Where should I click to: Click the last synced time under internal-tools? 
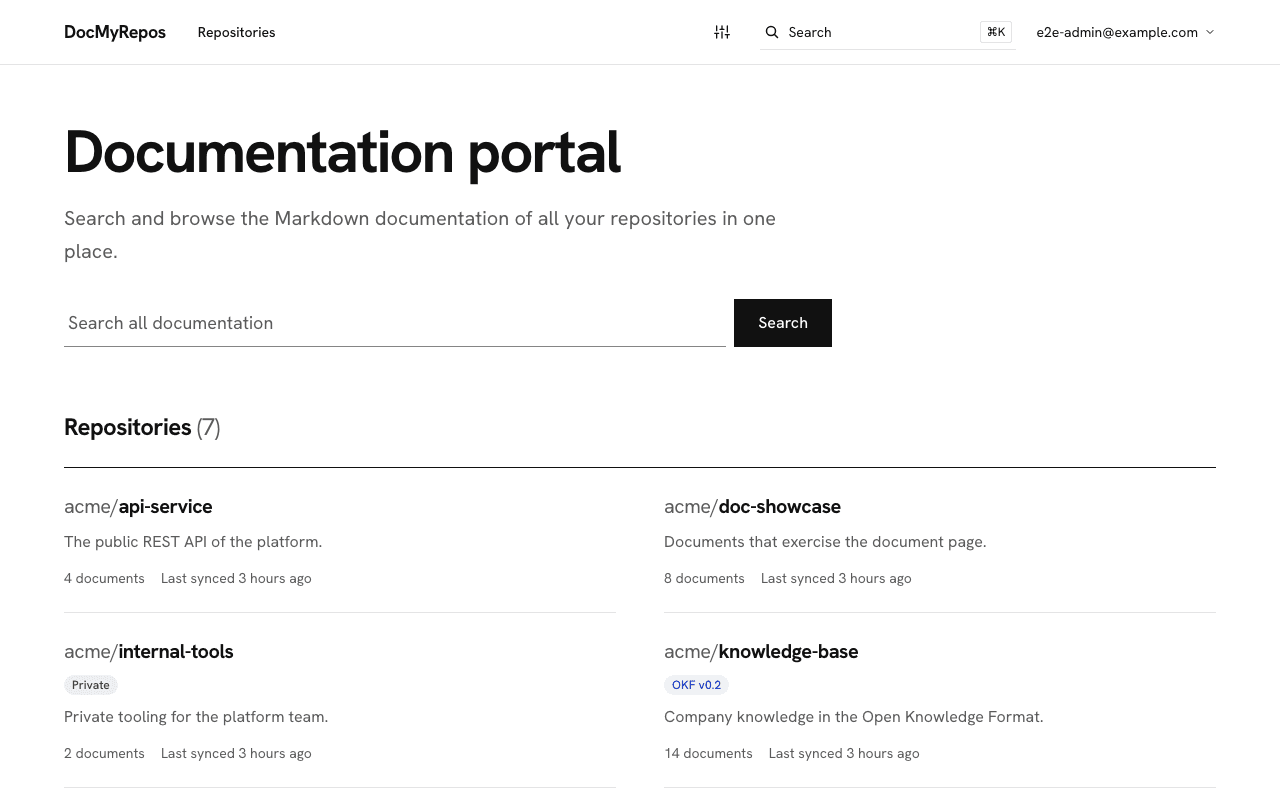pos(236,753)
